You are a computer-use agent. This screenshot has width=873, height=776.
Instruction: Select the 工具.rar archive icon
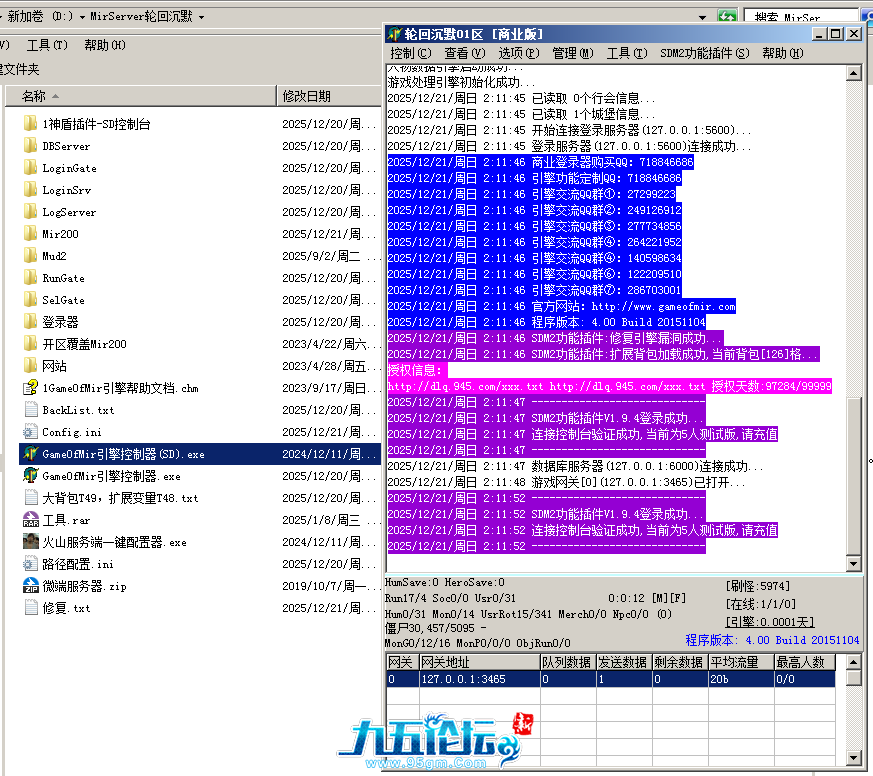tap(30, 520)
